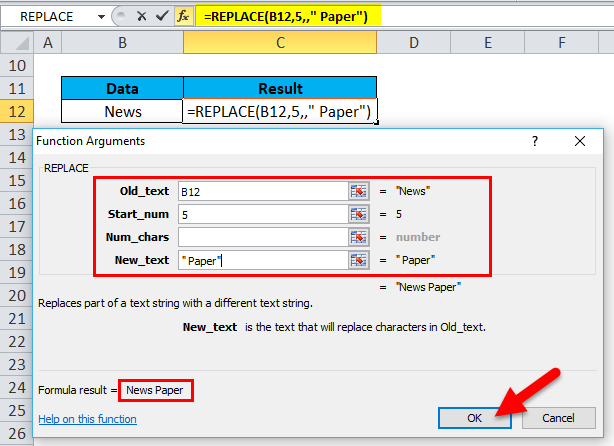Select row 22 header
614x446 pixels.
pos(17,341)
